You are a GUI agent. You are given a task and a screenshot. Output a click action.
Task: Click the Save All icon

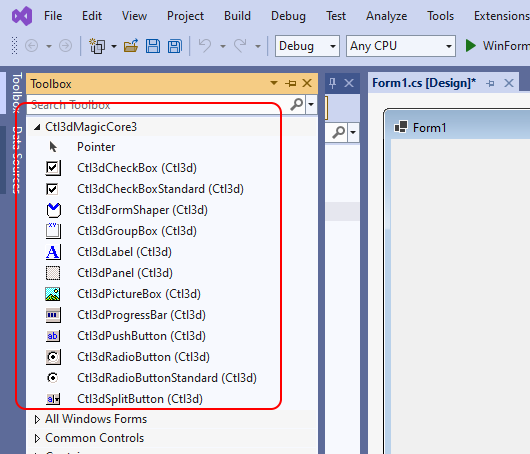click(175, 46)
